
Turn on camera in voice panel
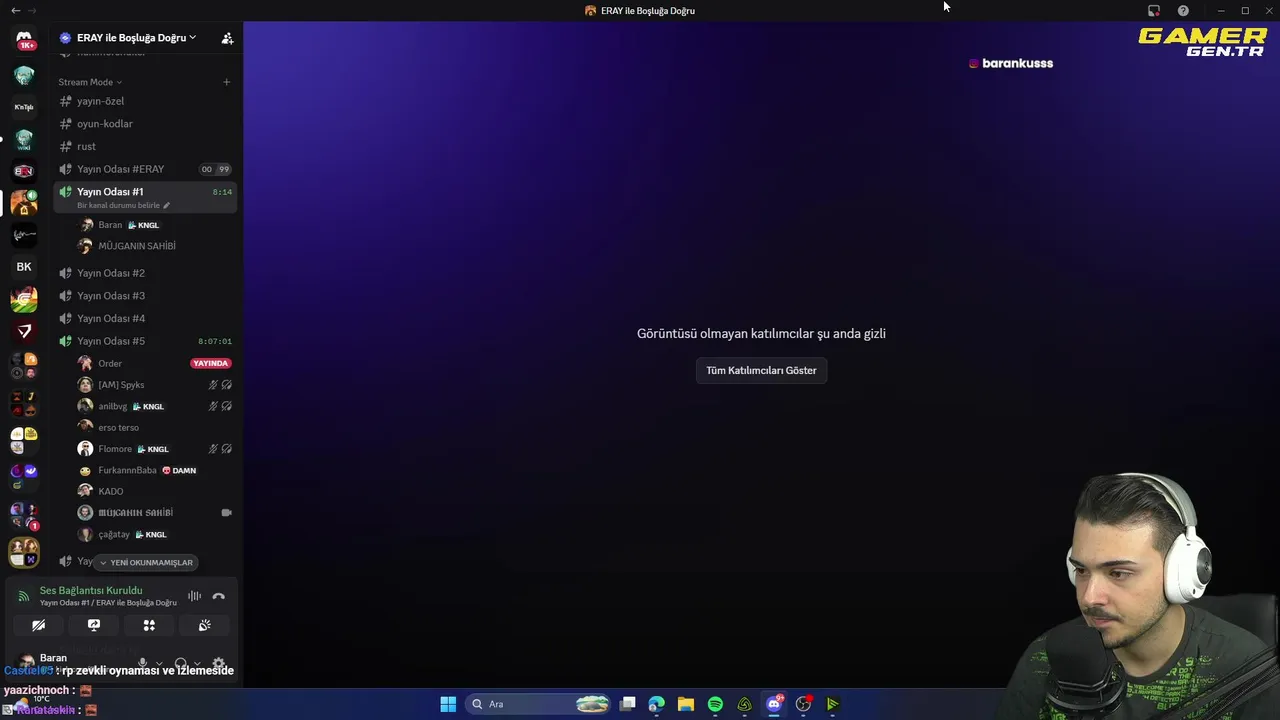pos(38,625)
